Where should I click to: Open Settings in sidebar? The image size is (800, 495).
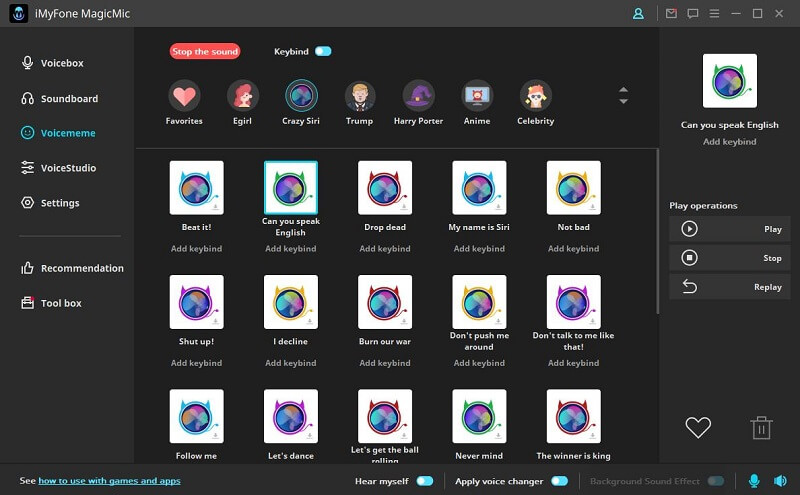50,203
